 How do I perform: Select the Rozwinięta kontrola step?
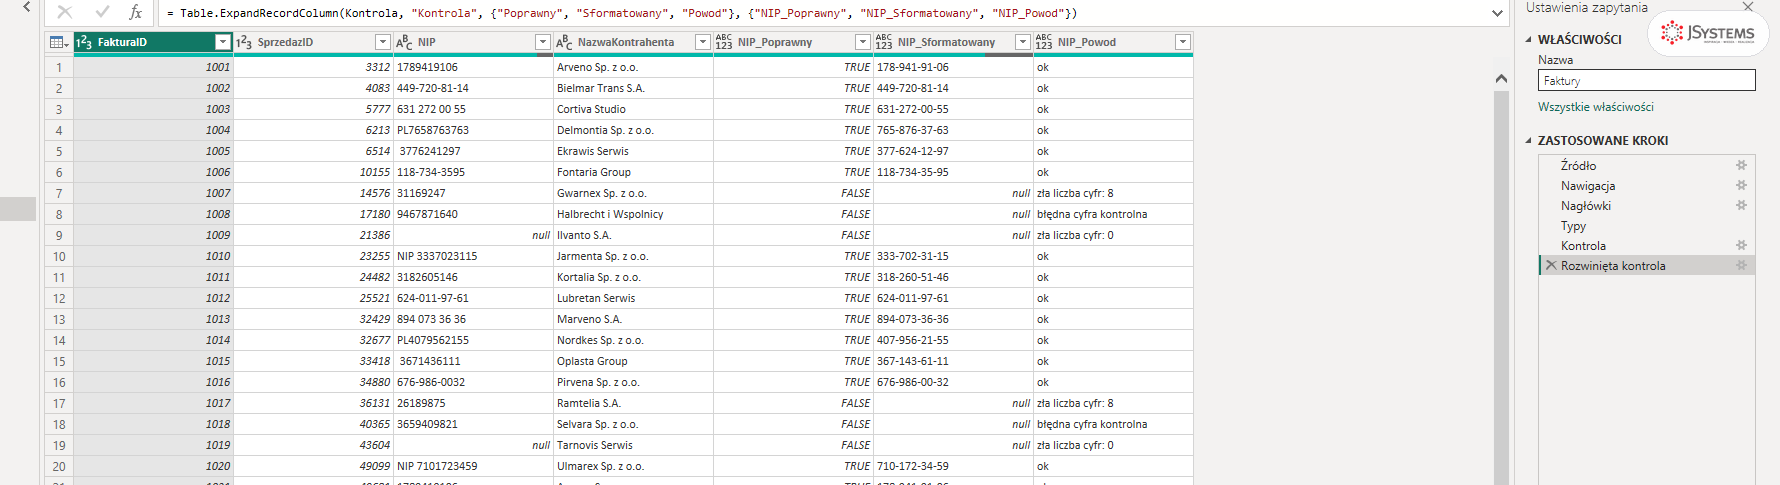point(1646,265)
